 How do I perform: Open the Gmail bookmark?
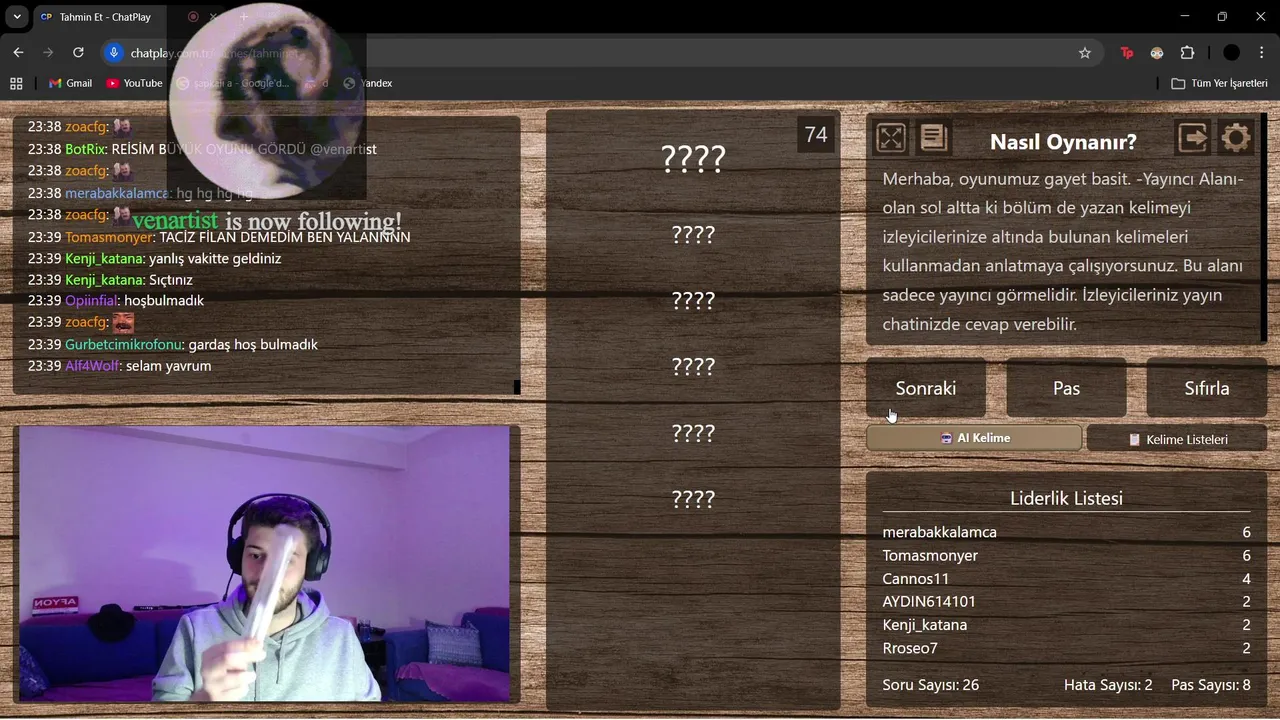(71, 83)
